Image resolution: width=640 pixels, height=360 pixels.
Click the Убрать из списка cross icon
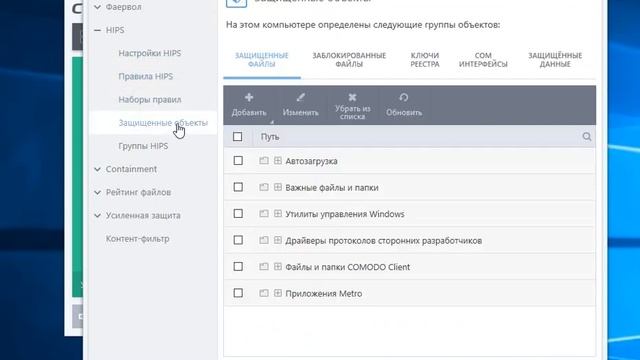(x=352, y=97)
